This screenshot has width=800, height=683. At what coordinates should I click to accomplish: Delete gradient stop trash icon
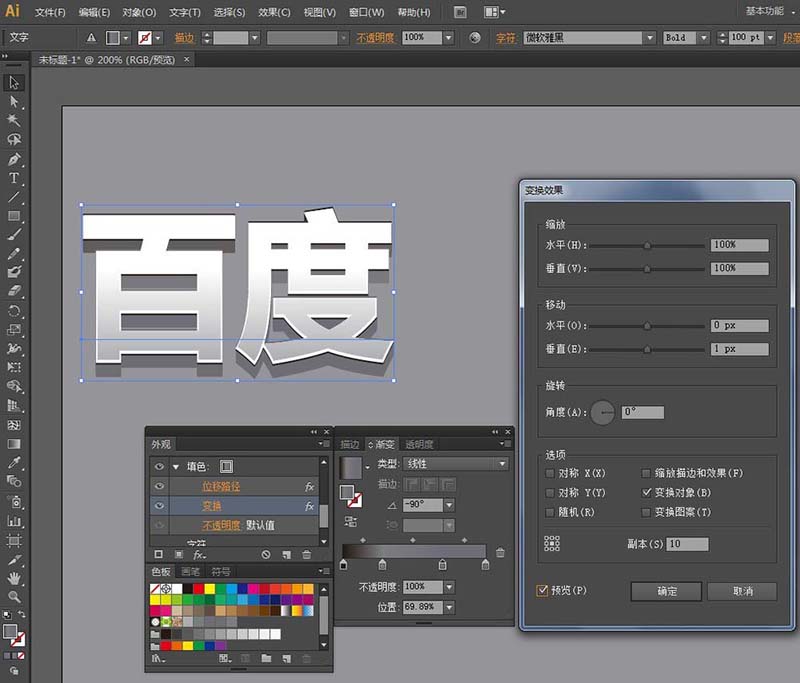pyautogui.click(x=501, y=552)
